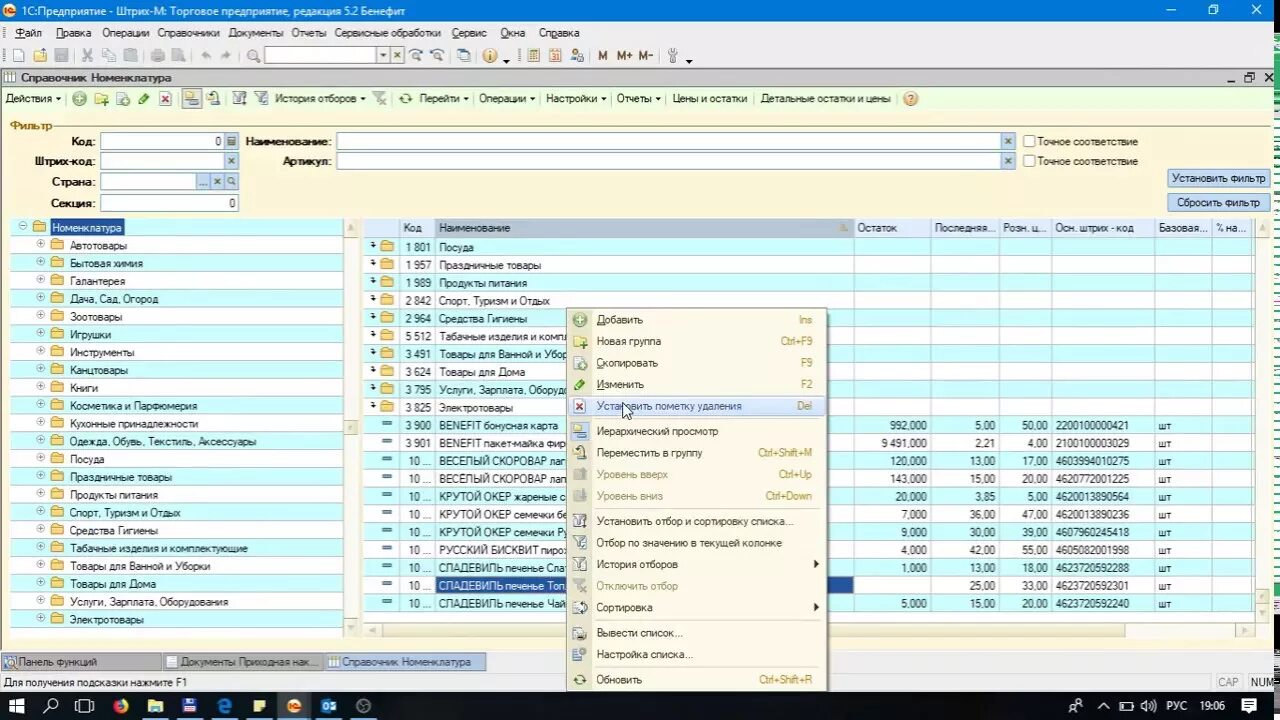Image resolution: width=1280 pixels, height=720 pixels.
Task: Click the yellow help question icon in Номенклатура toolbar
Action: tap(910, 99)
